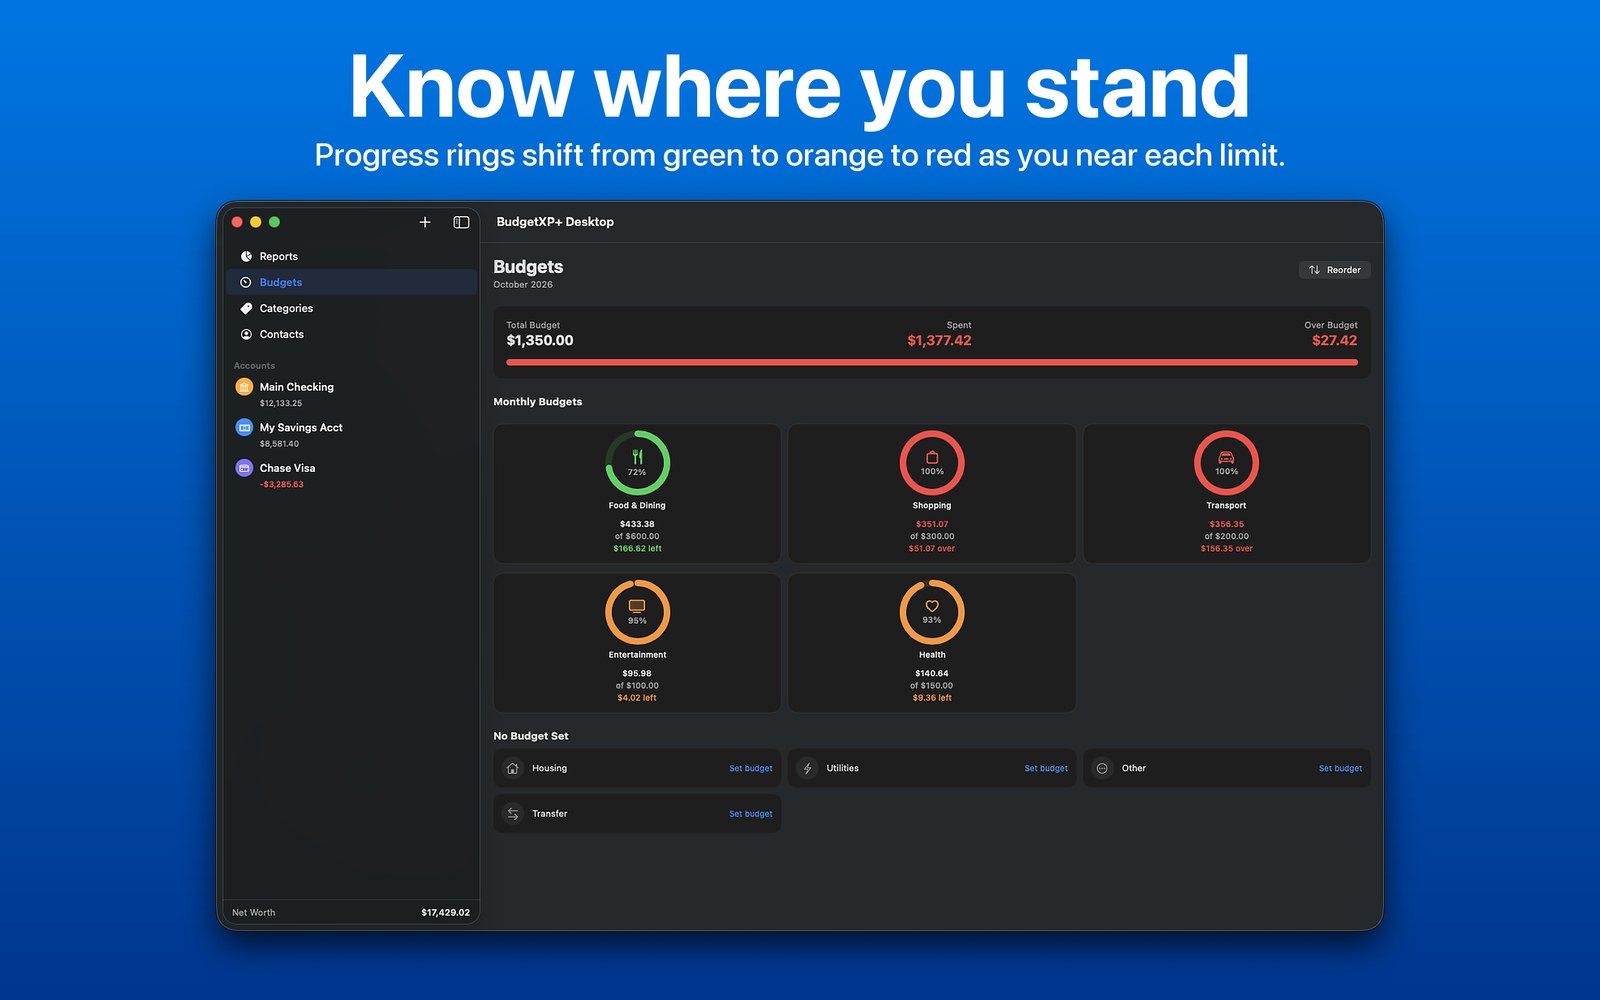Click the Main Checking account icon
Image resolution: width=1600 pixels, height=1000 pixels.
pos(244,387)
